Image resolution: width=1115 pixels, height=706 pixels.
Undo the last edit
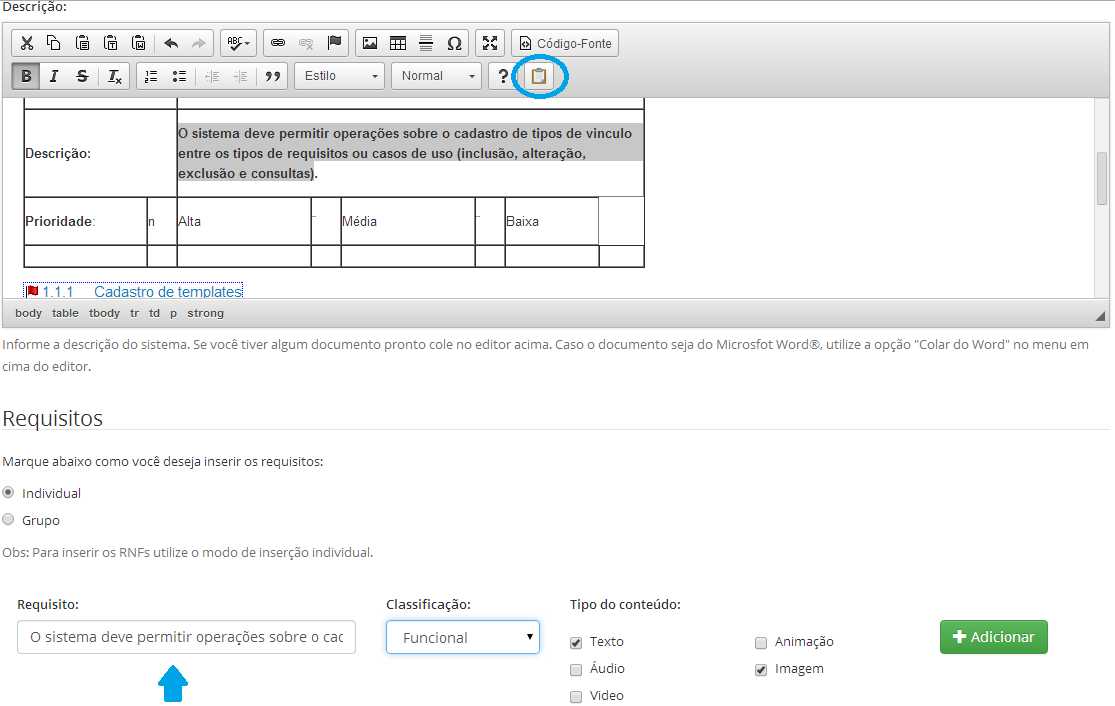coord(171,43)
